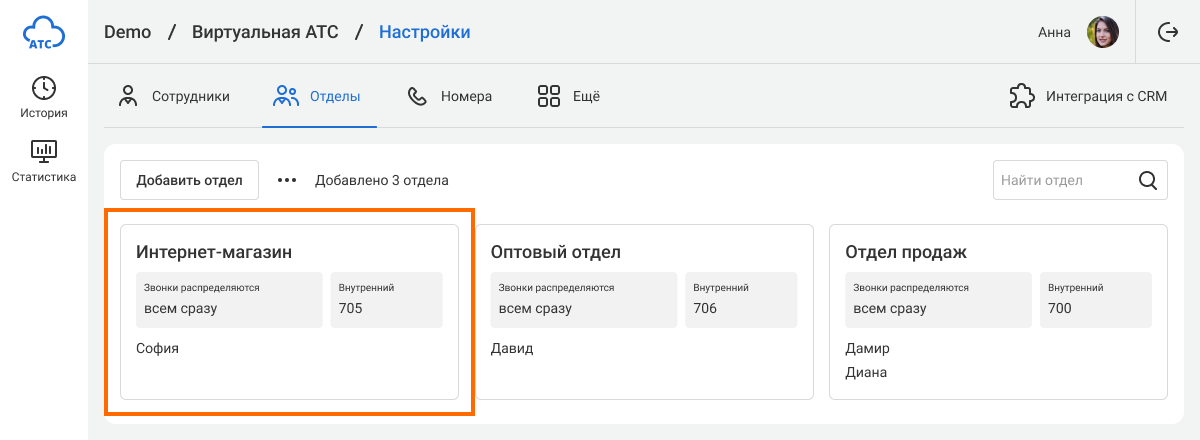Image resolution: width=1200 pixels, height=440 pixels.
Task: Select the Отделы tab
Action: coord(318,97)
